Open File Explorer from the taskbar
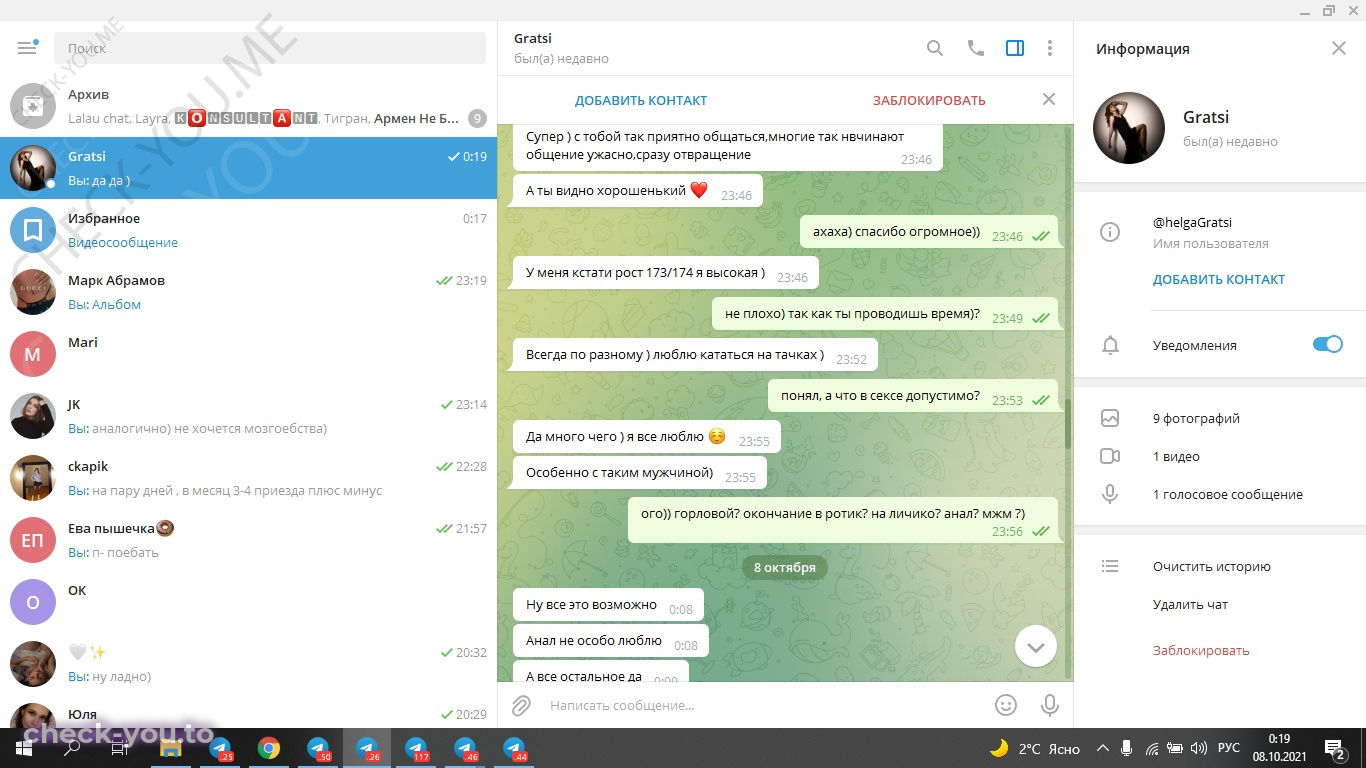The image size is (1366, 768). (x=171, y=748)
